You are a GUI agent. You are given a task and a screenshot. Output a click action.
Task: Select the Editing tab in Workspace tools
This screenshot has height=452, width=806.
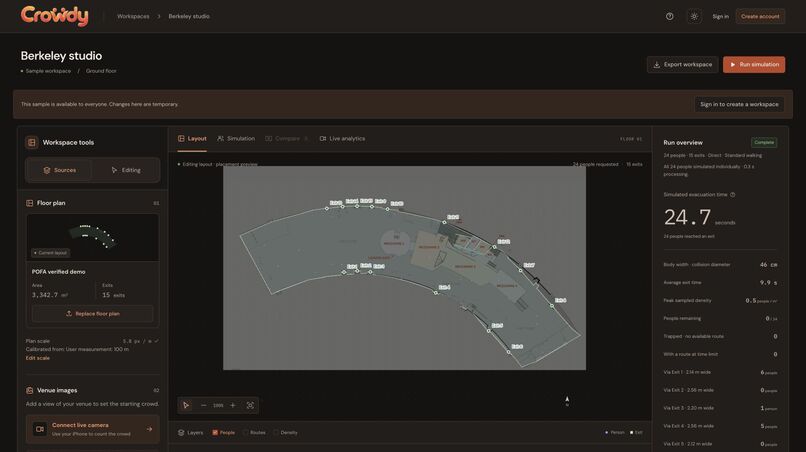[x=126, y=170]
